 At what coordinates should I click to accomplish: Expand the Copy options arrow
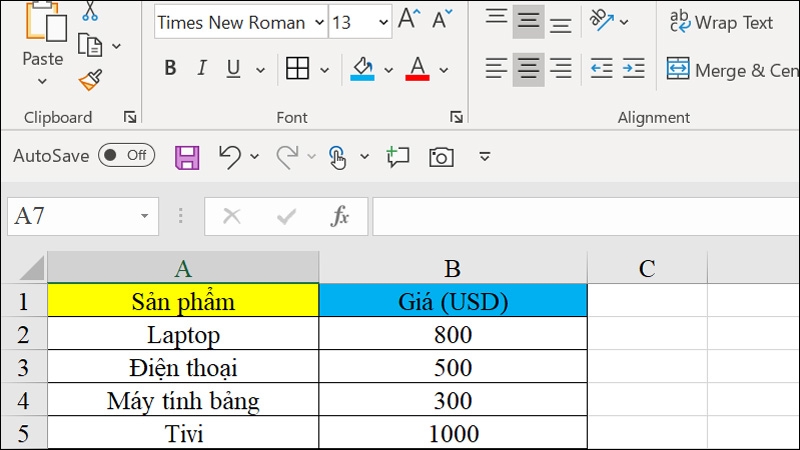(116, 46)
